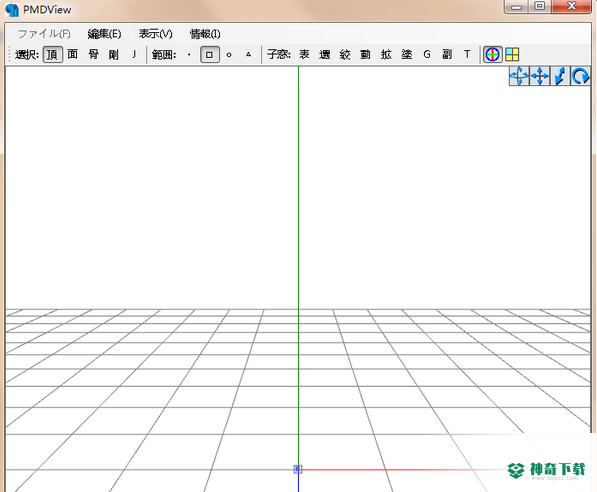597x492 pixels.
Task: Open the T sub-window
Action: tap(467, 54)
